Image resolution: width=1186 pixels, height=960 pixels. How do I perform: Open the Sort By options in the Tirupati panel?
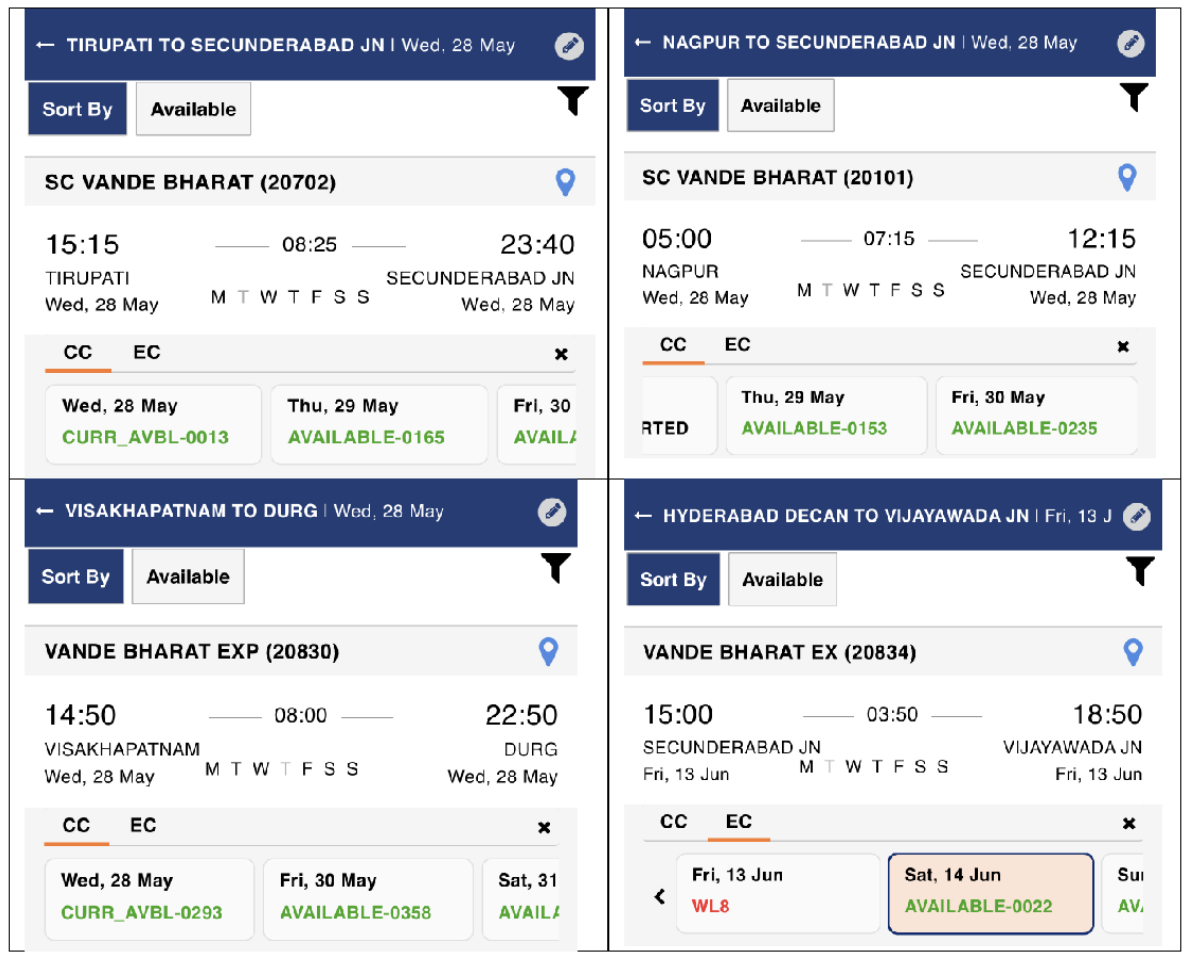tap(77, 109)
